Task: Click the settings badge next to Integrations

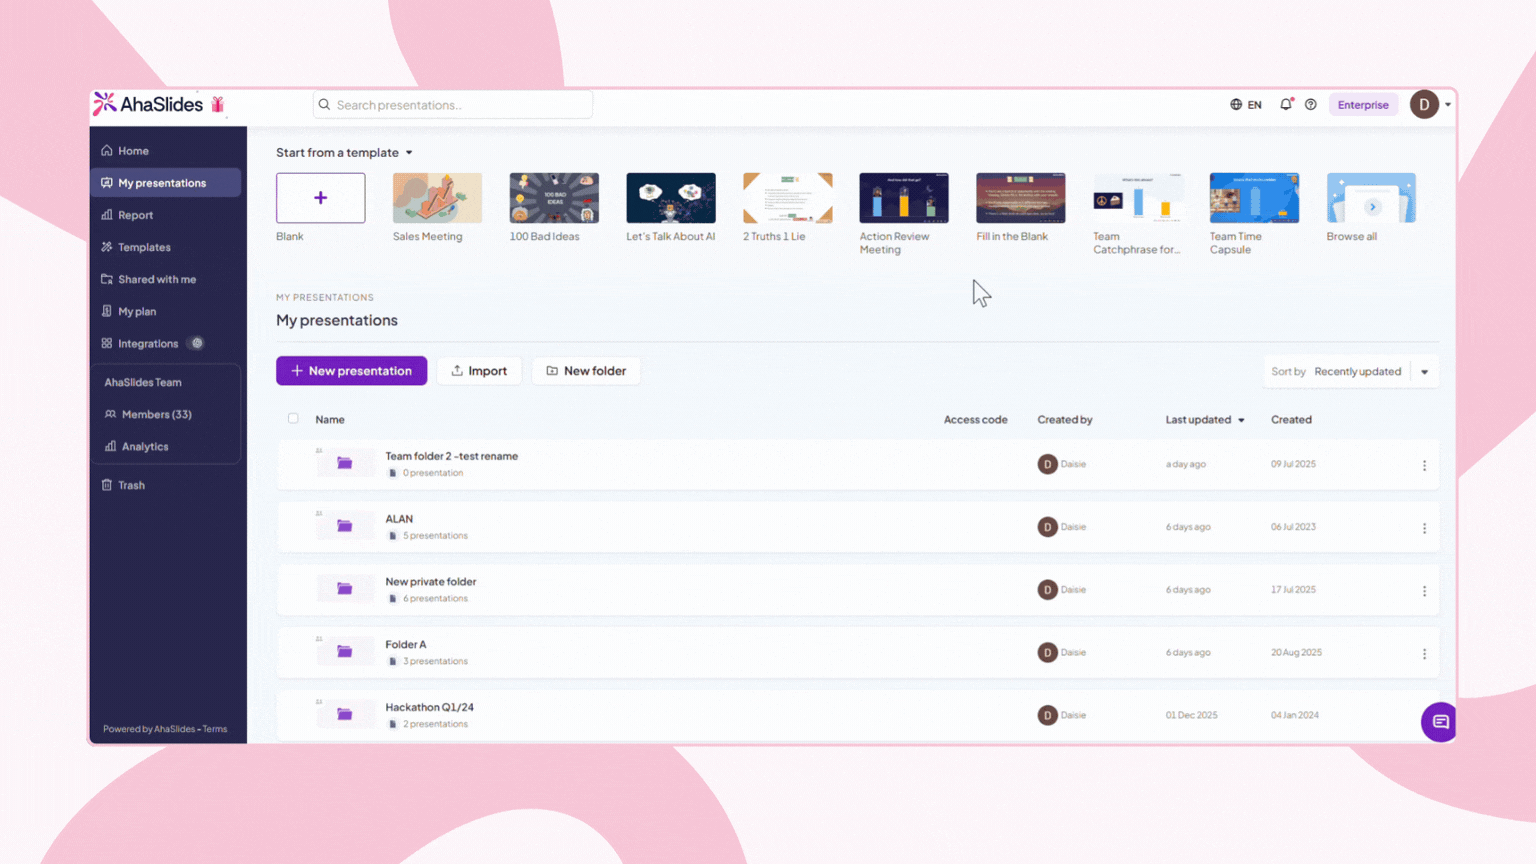Action: click(197, 343)
